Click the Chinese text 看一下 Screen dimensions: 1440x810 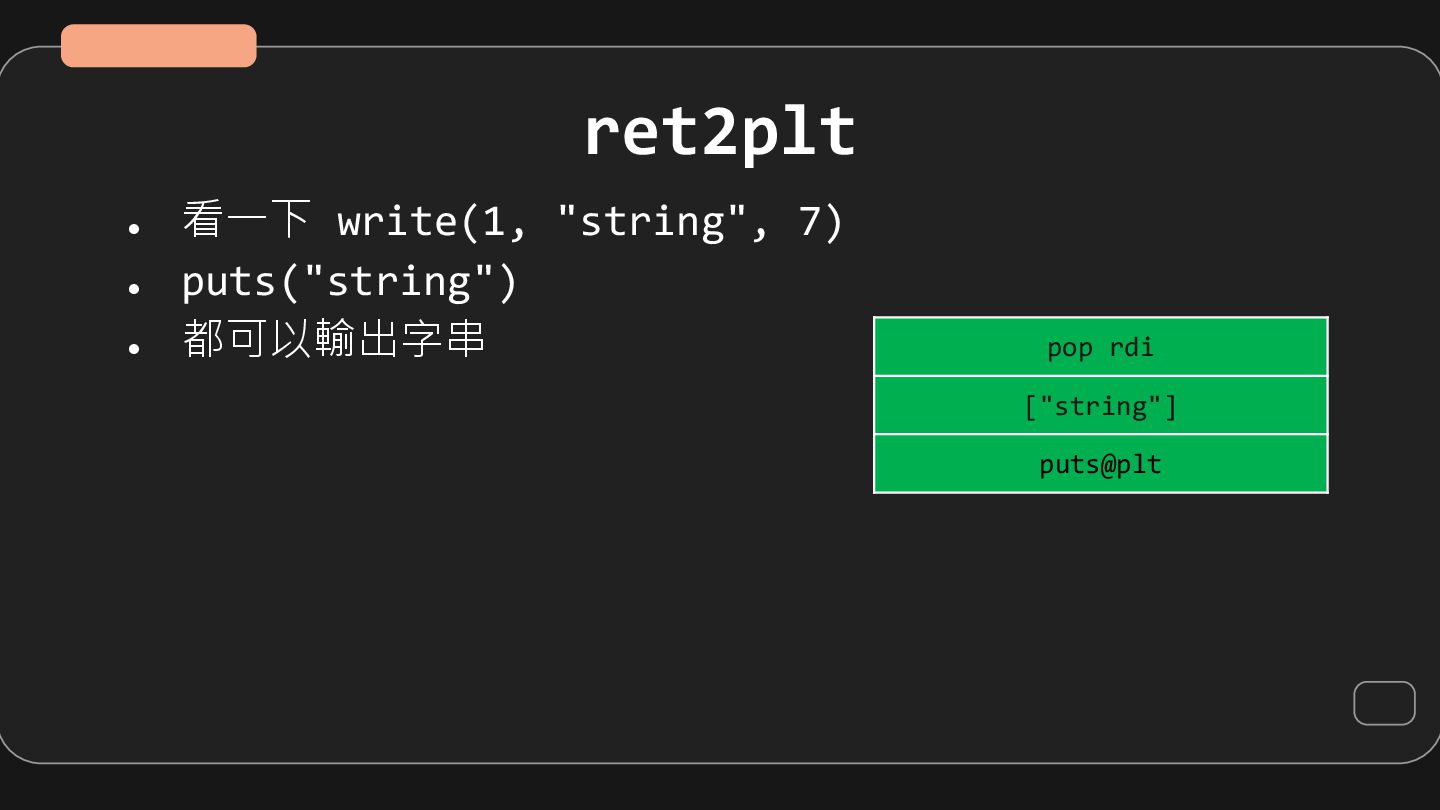point(246,220)
